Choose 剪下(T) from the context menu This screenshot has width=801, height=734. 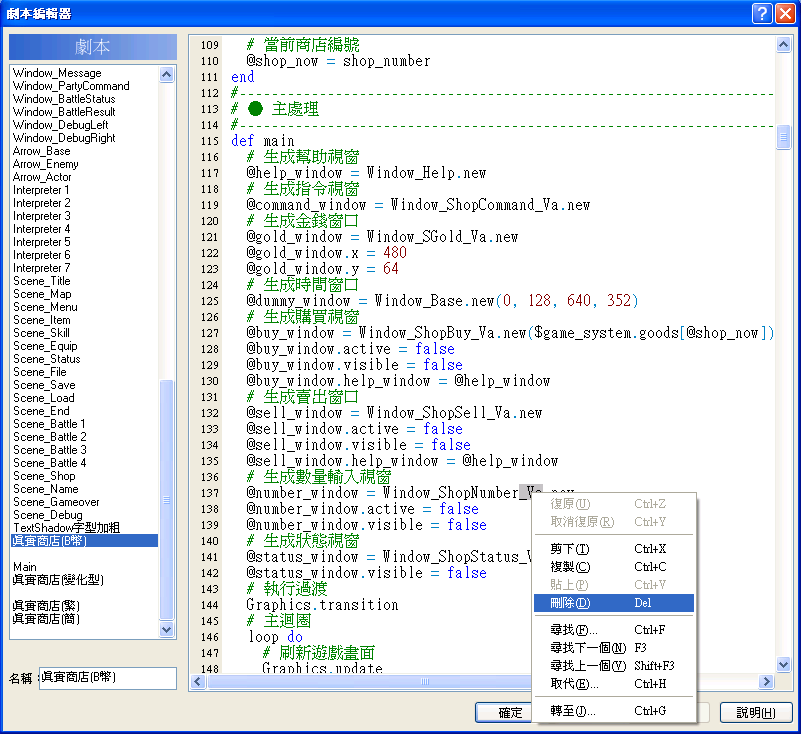tap(614, 549)
